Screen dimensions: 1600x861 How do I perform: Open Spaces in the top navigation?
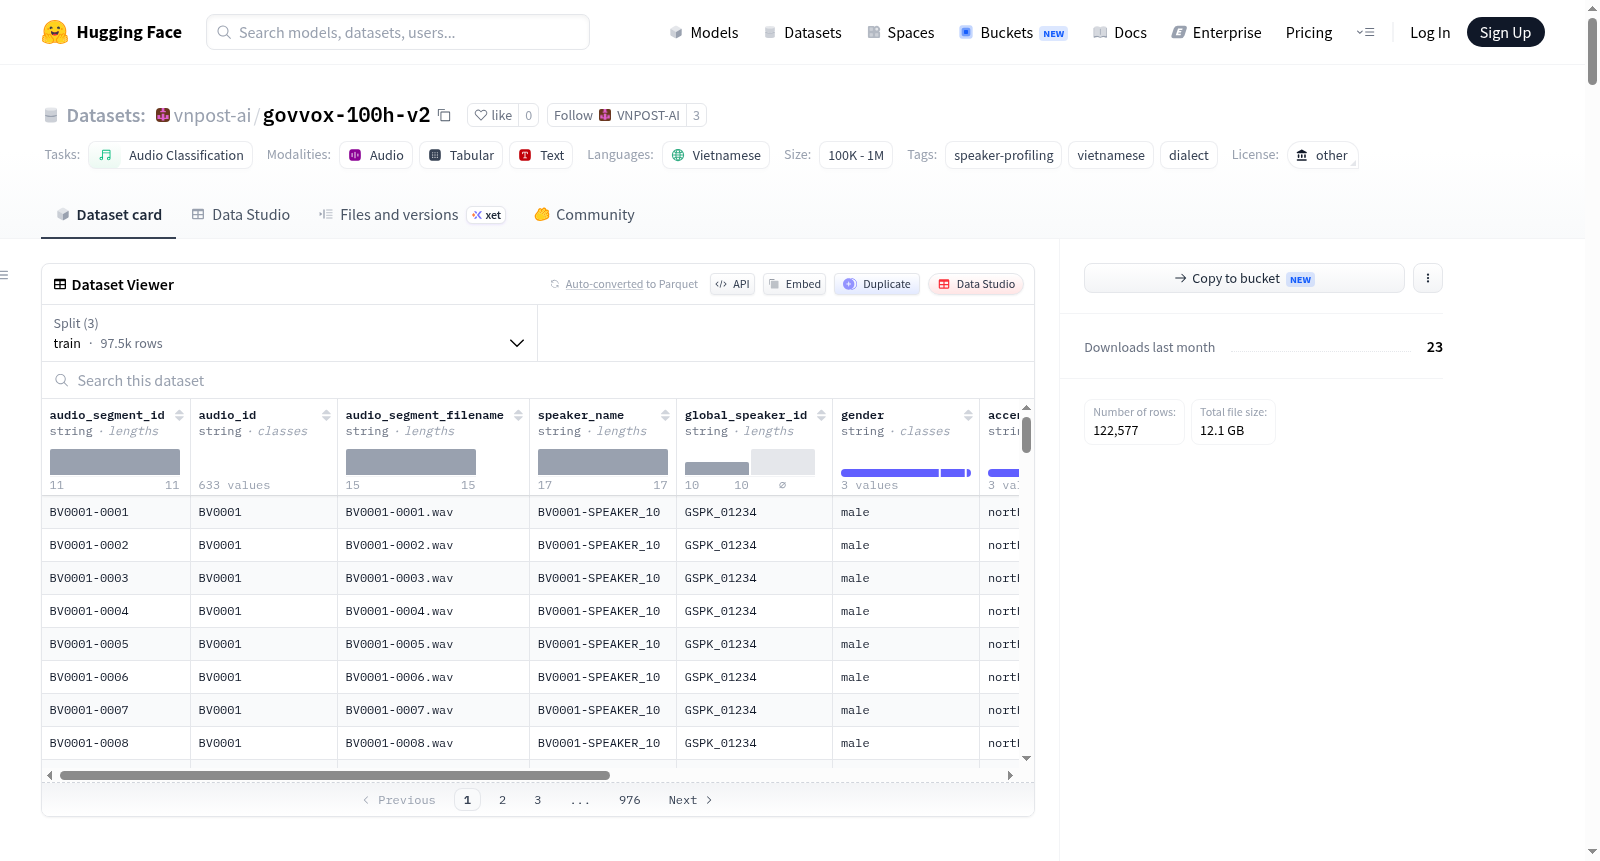tap(900, 32)
